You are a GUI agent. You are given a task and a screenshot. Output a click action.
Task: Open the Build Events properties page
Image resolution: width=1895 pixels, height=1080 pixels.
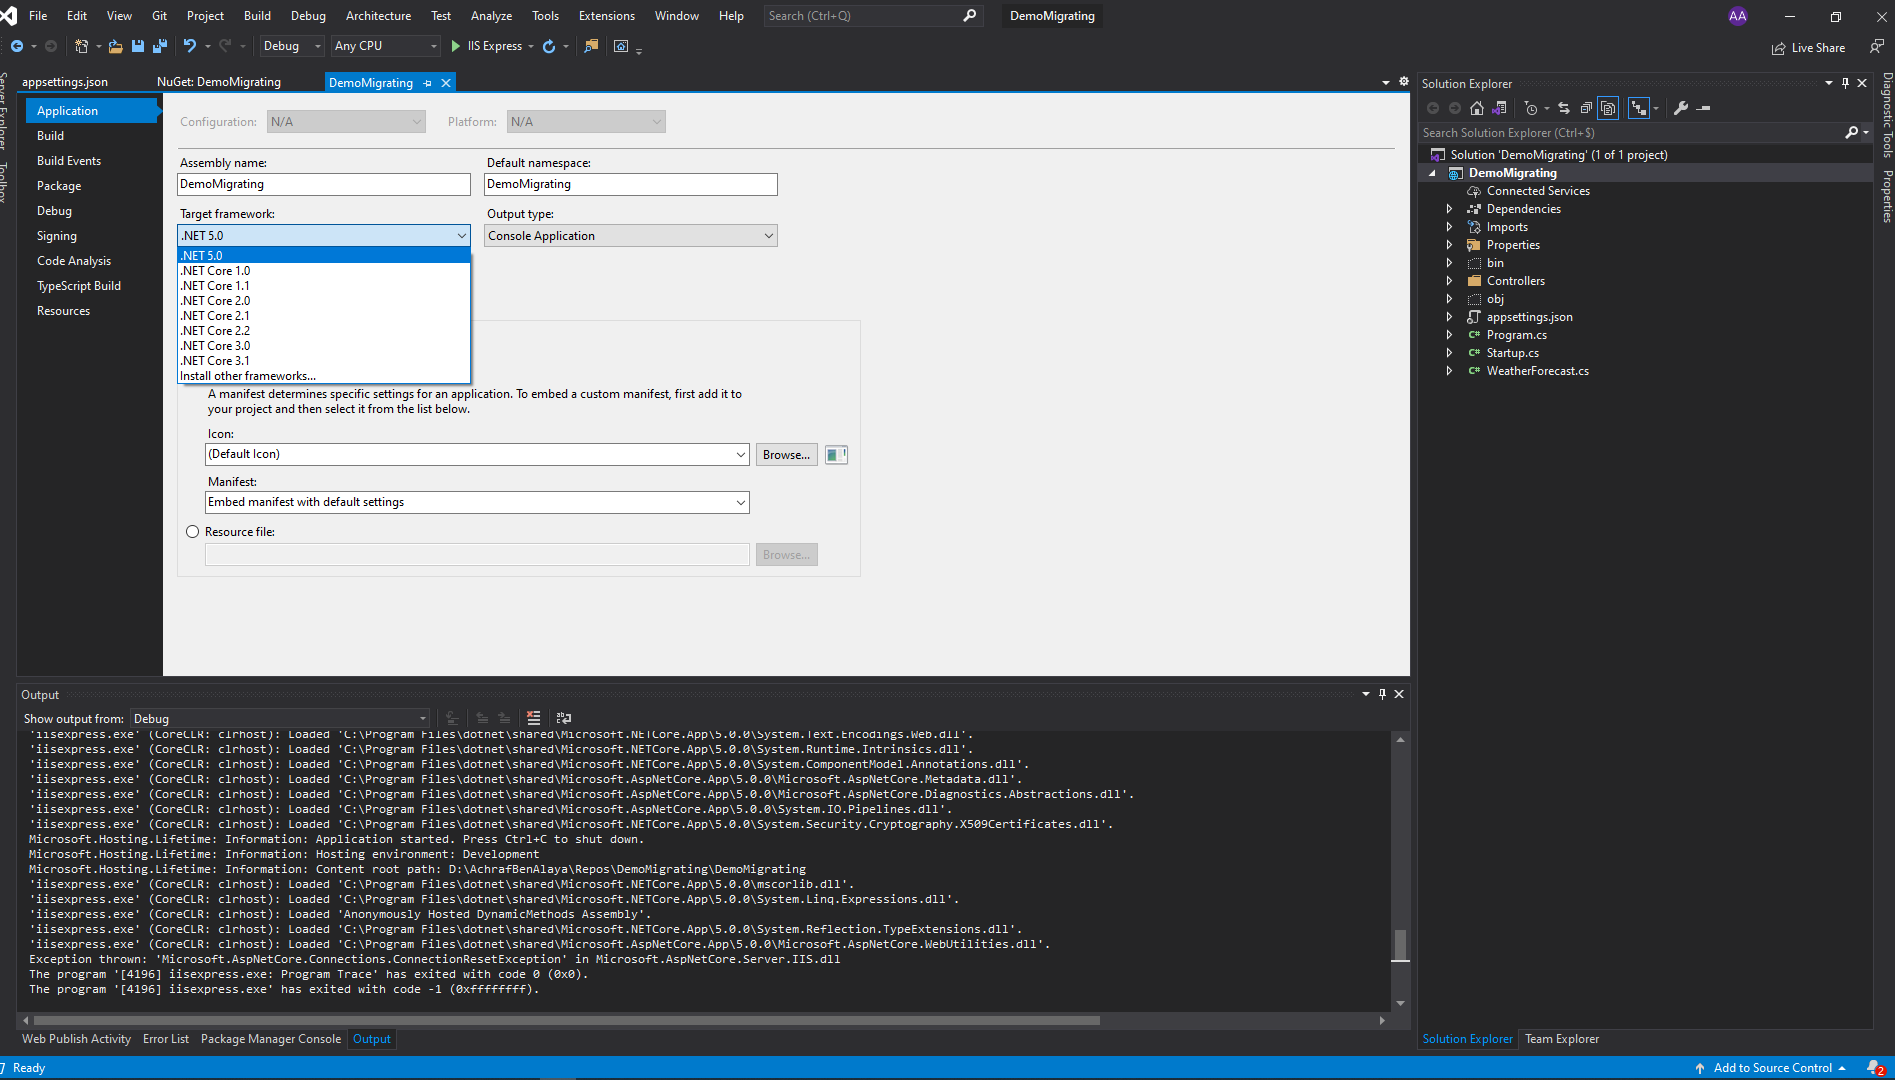[69, 161]
